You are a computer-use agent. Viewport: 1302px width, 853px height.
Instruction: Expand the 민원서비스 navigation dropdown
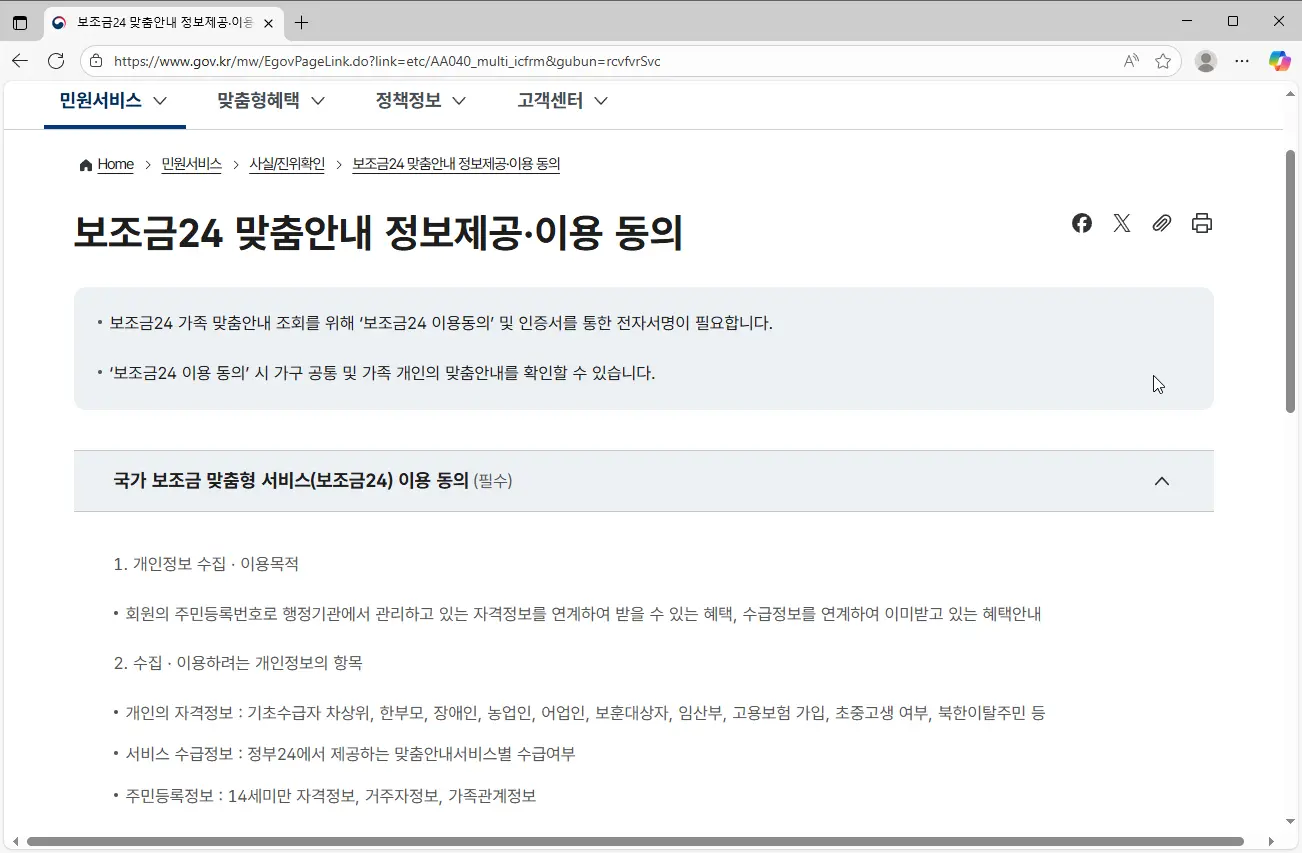113,100
